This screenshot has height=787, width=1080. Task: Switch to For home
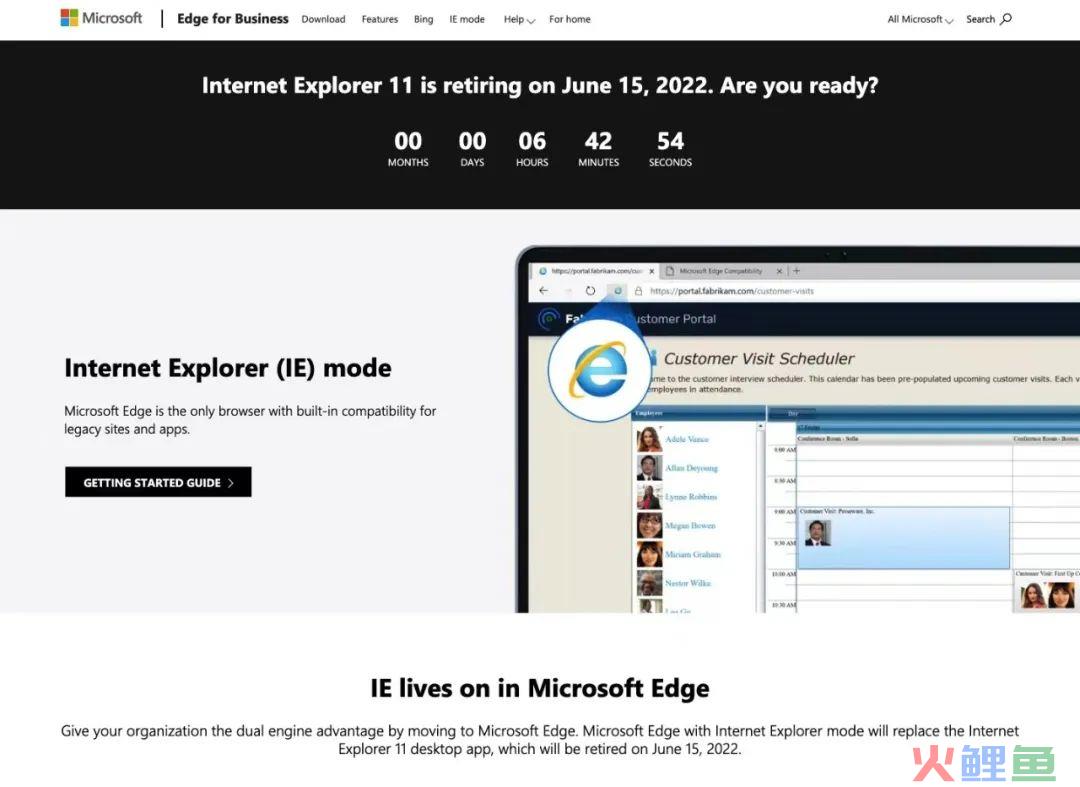pos(570,19)
